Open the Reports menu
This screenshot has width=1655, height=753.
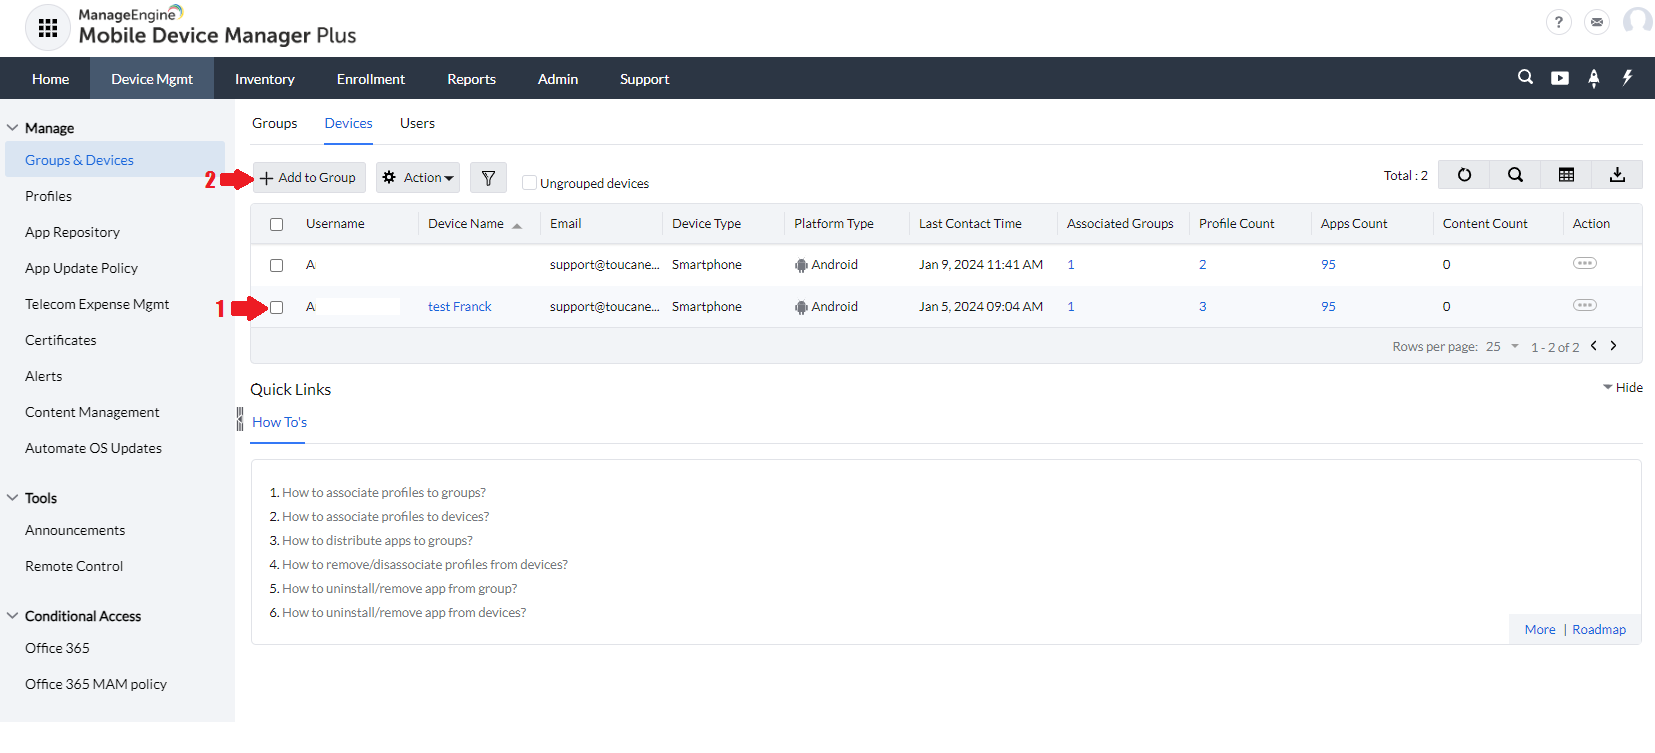[x=472, y=79]
